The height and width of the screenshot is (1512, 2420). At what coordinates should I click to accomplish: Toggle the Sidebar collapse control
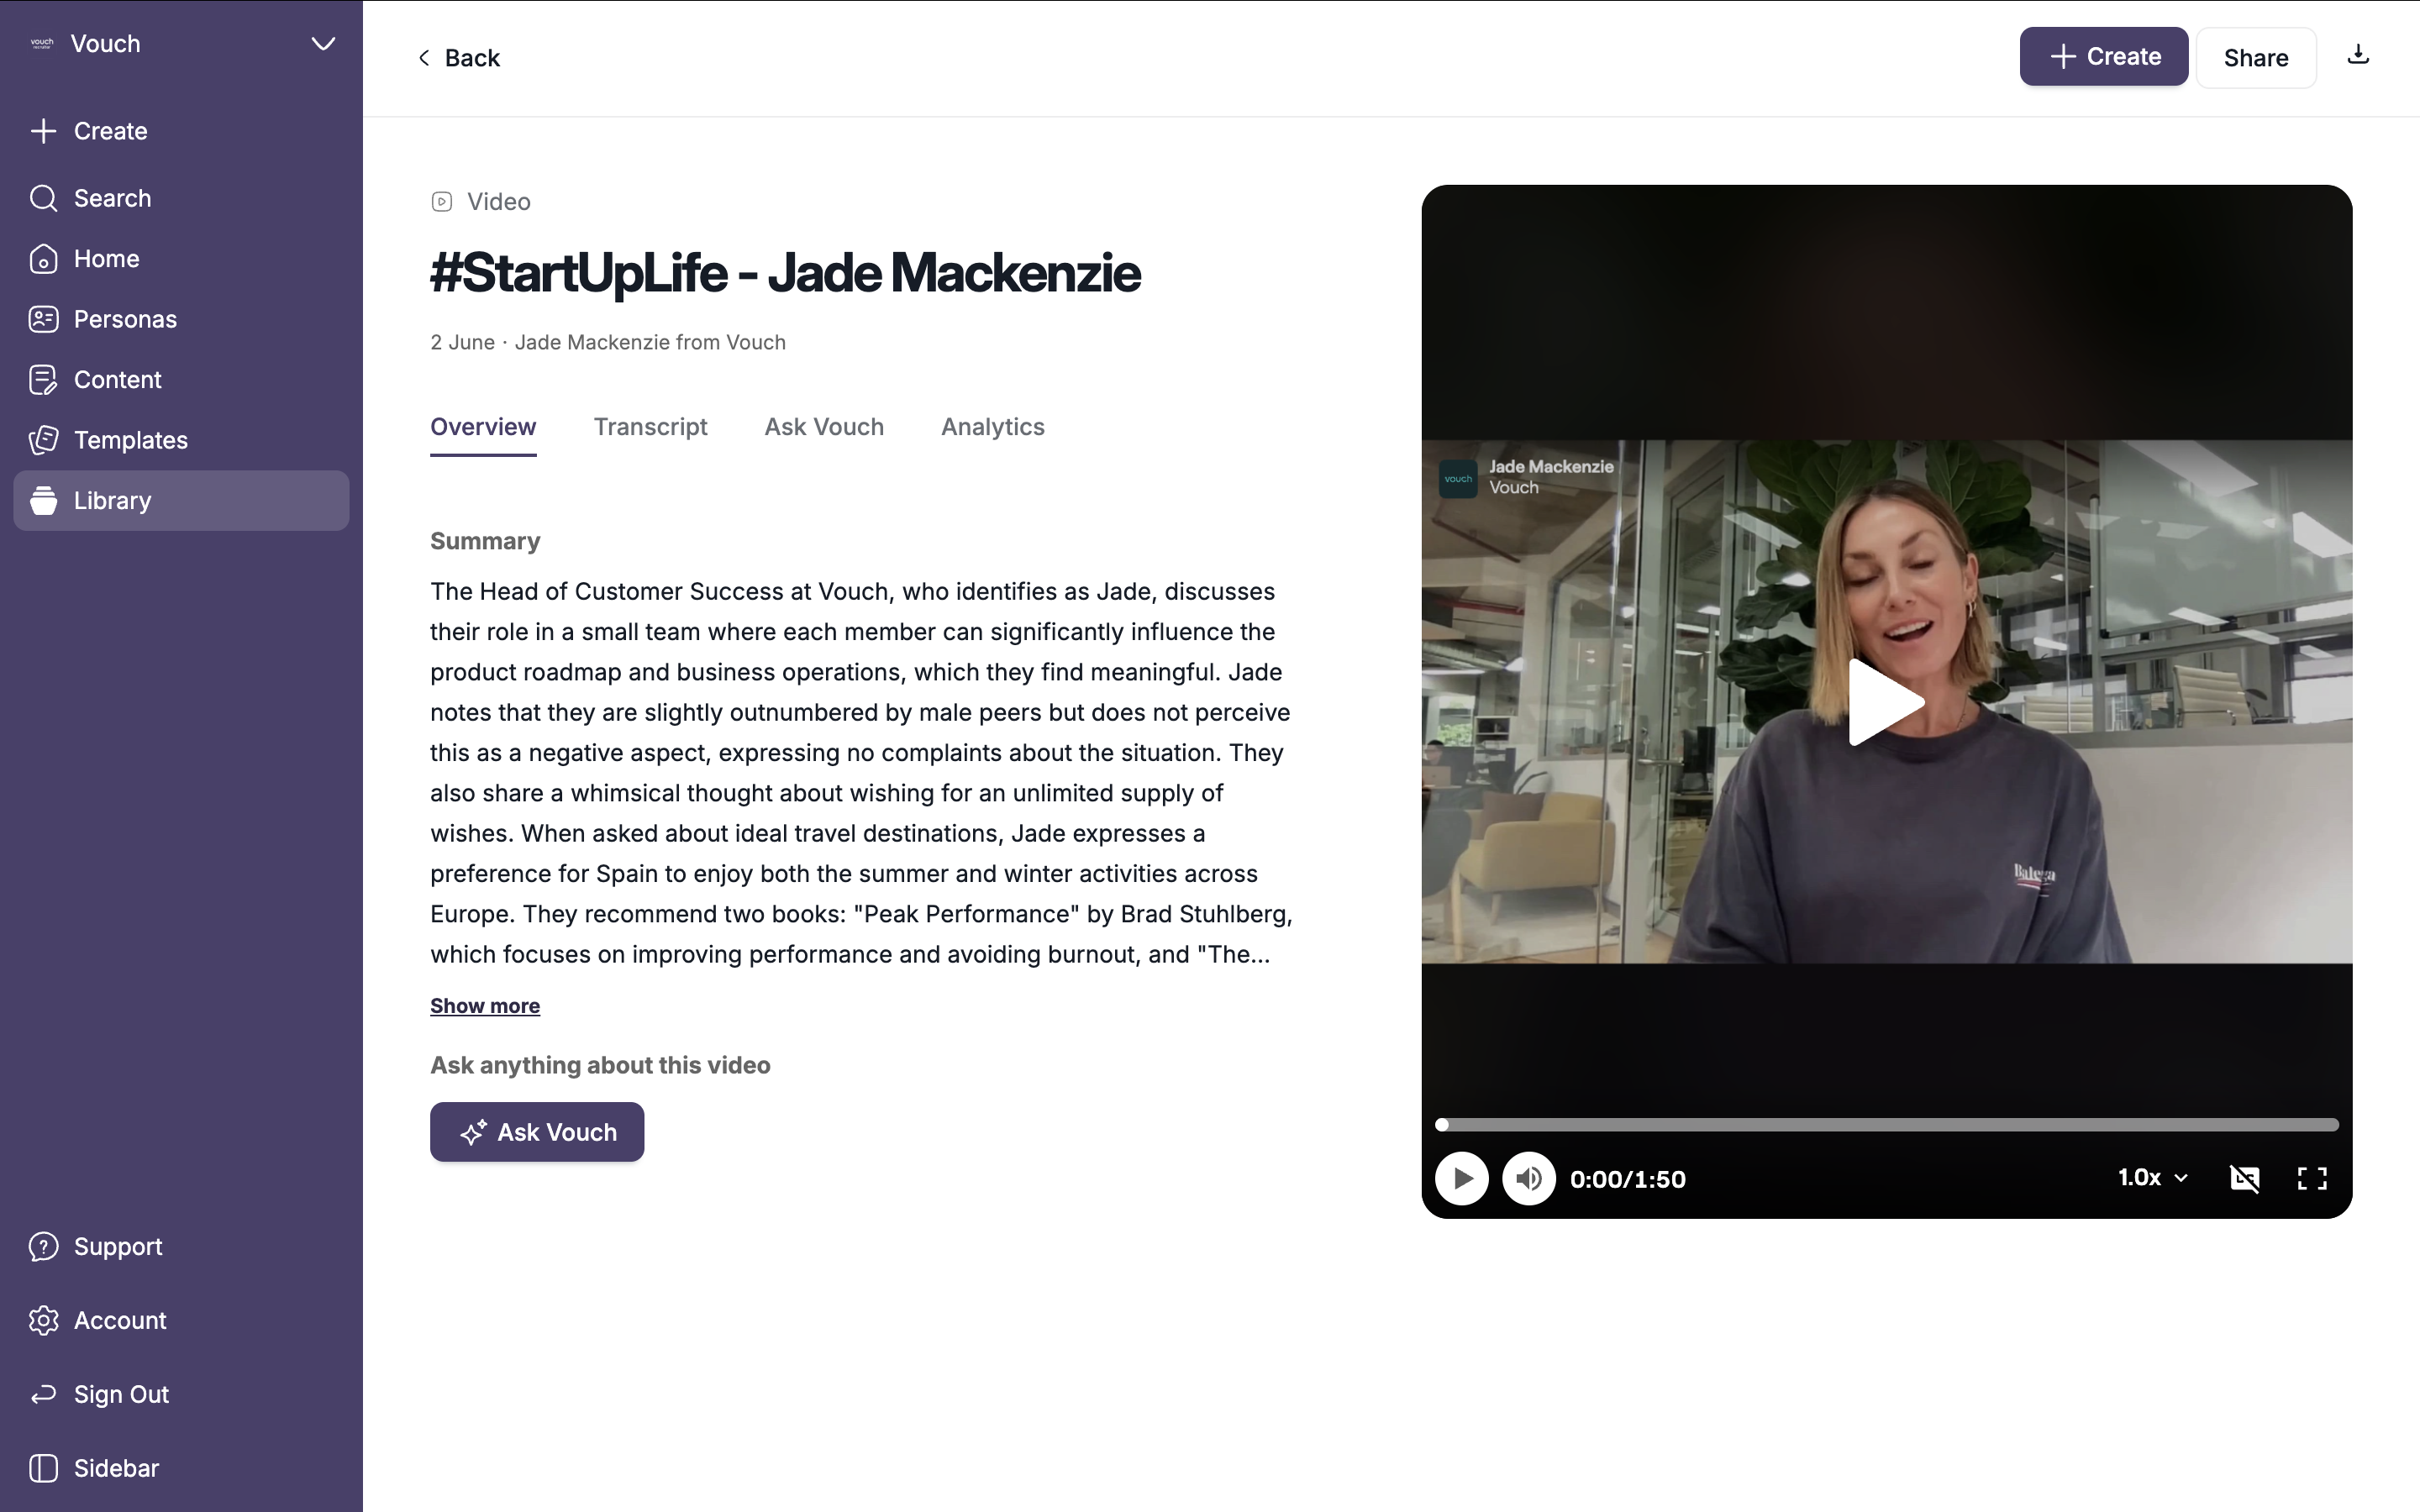[x=43, y=1468]
